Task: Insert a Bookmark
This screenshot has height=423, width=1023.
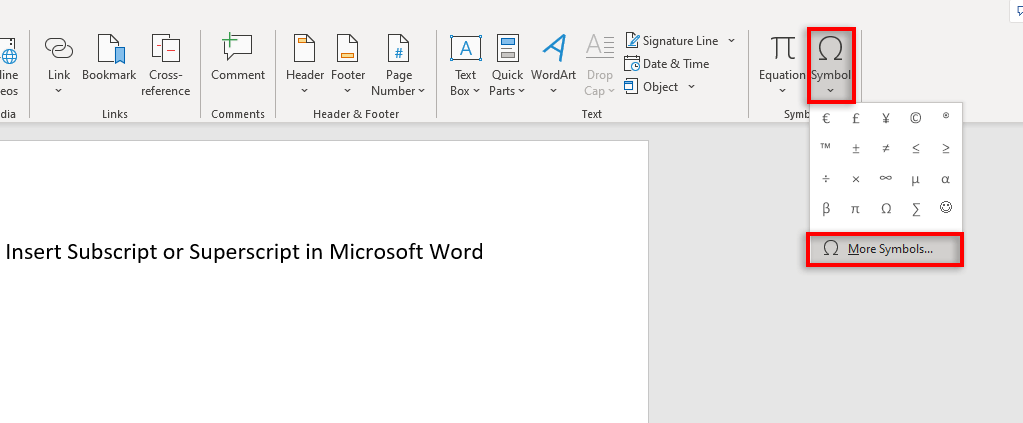Action: point(109,50)
